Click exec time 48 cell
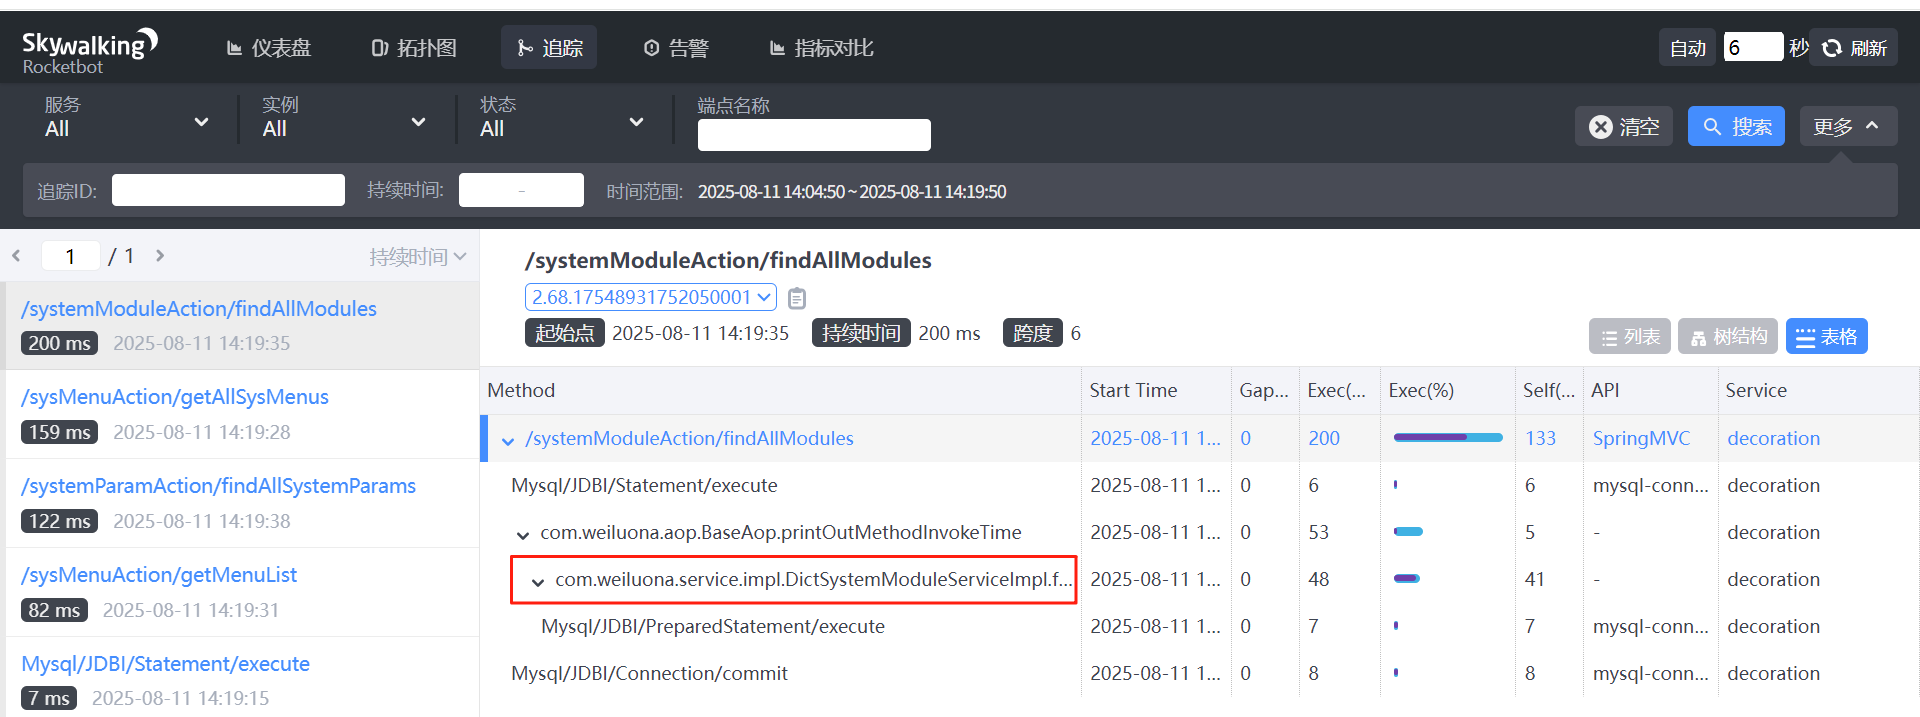The image size is (1920, 717). pos(1319,579)
